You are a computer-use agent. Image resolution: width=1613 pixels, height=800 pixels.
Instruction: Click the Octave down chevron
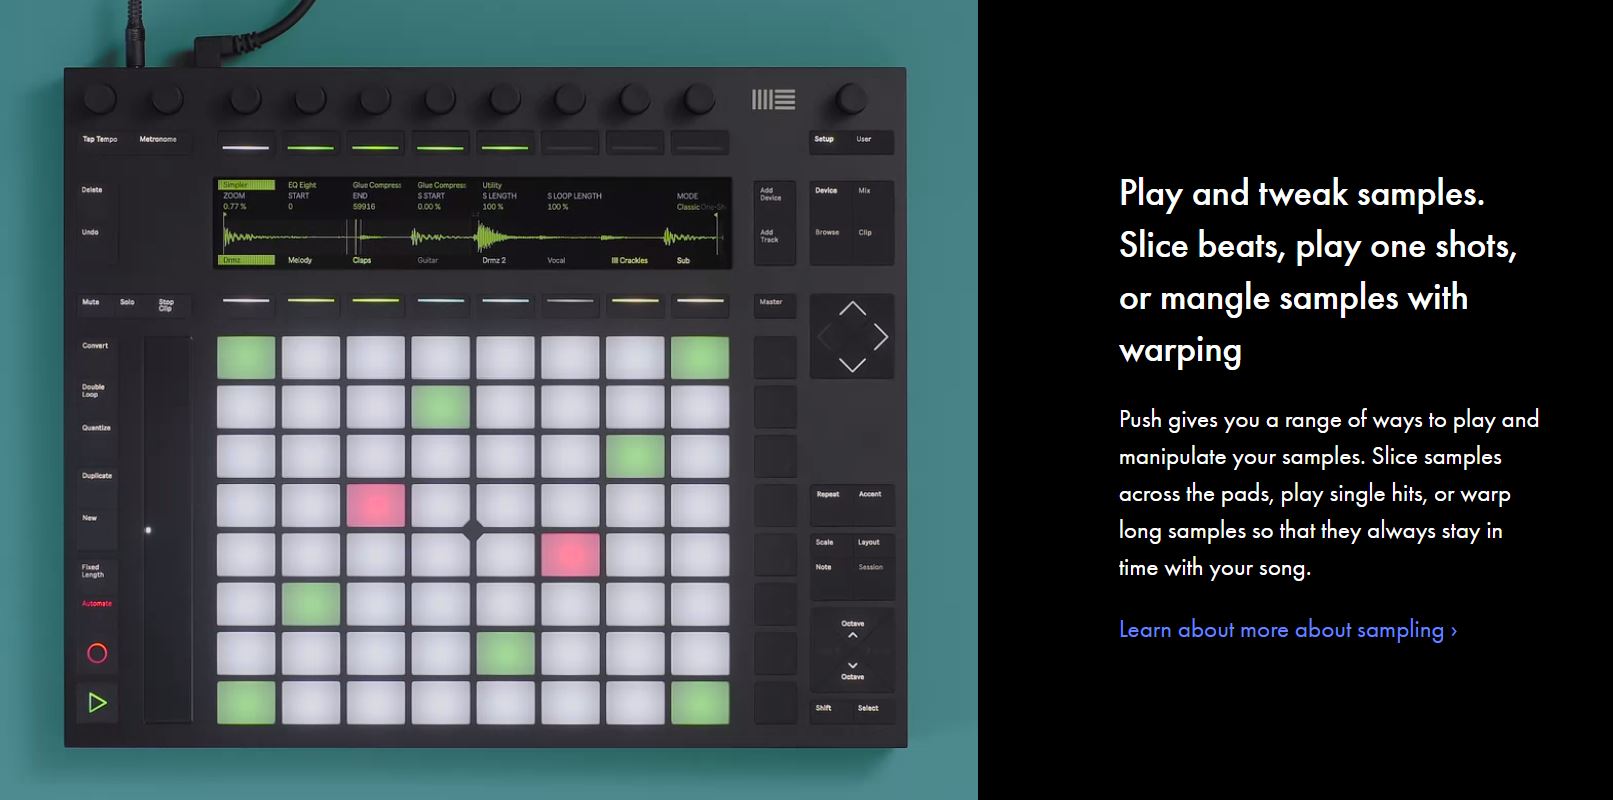coord(852,664)
